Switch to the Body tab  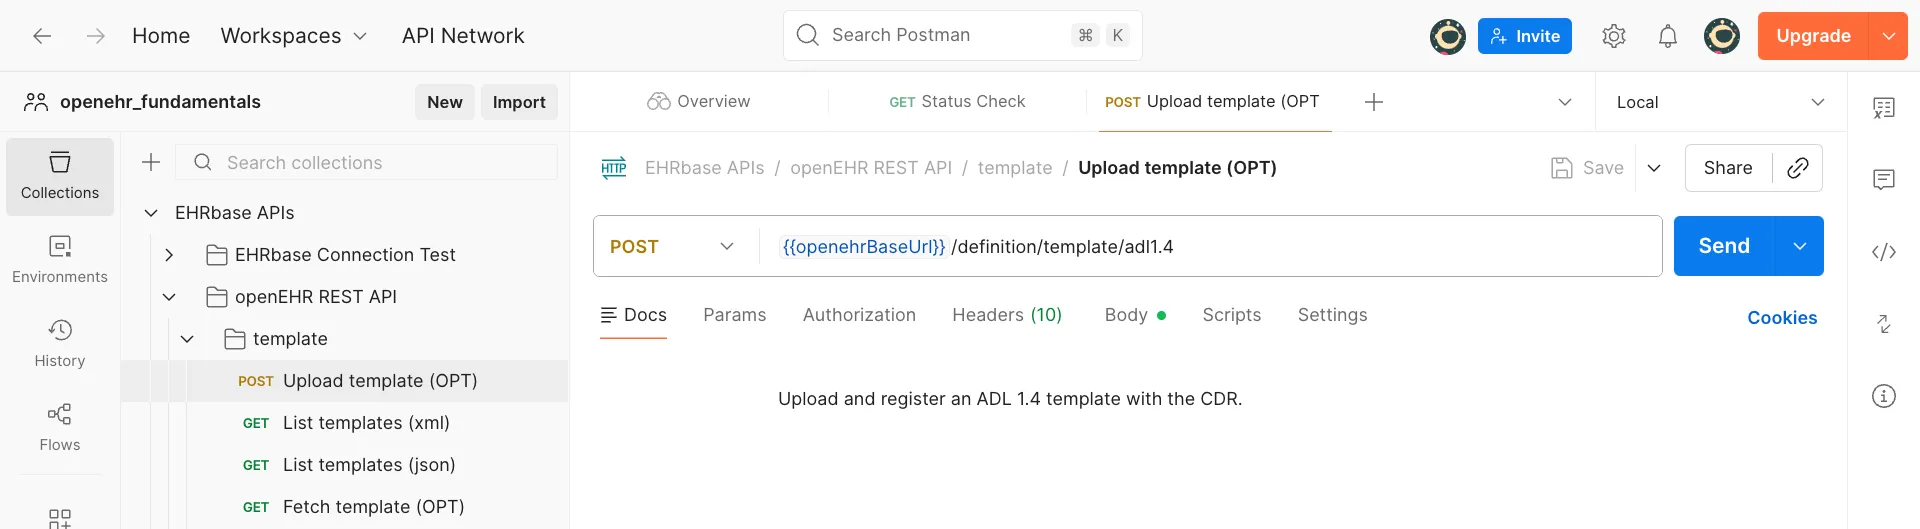tap(1135, 315)
